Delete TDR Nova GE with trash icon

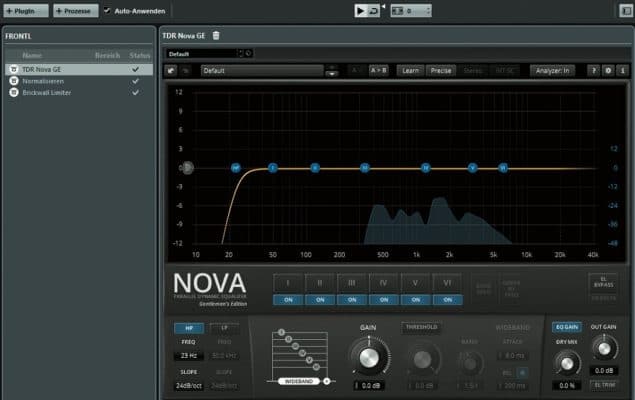[x=216, y=36]
